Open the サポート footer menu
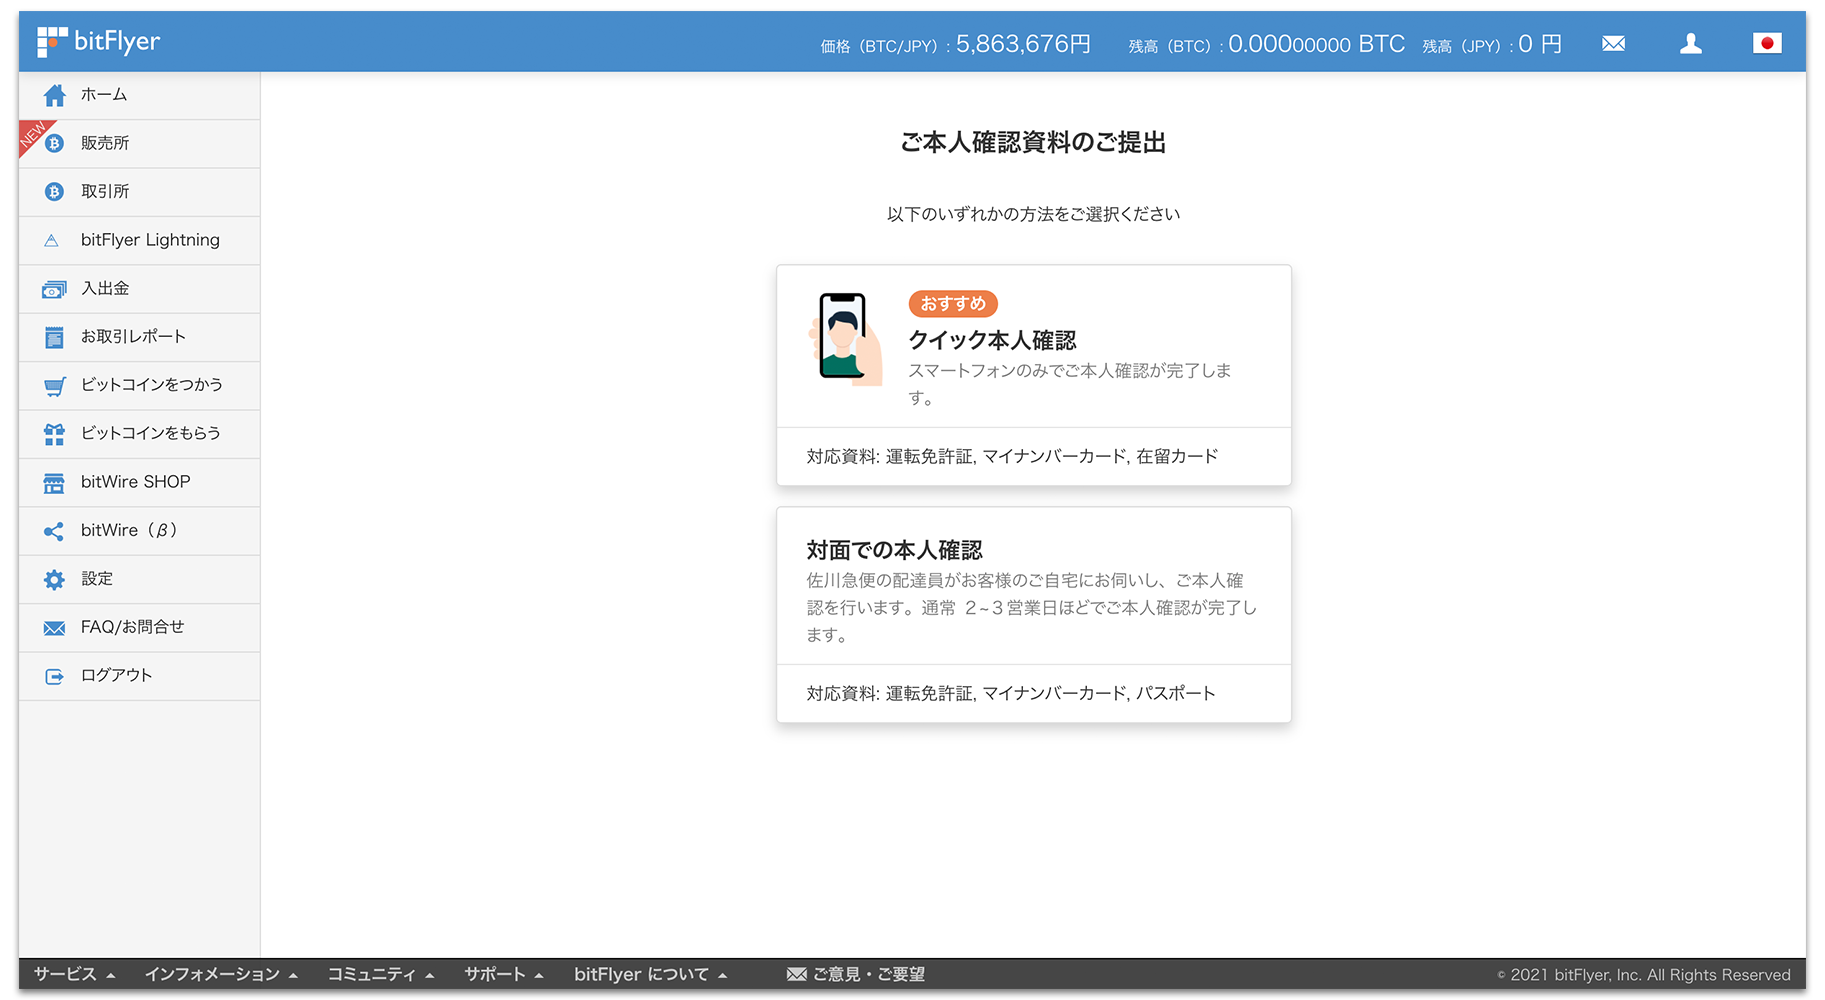 click(x=503, y=973)
